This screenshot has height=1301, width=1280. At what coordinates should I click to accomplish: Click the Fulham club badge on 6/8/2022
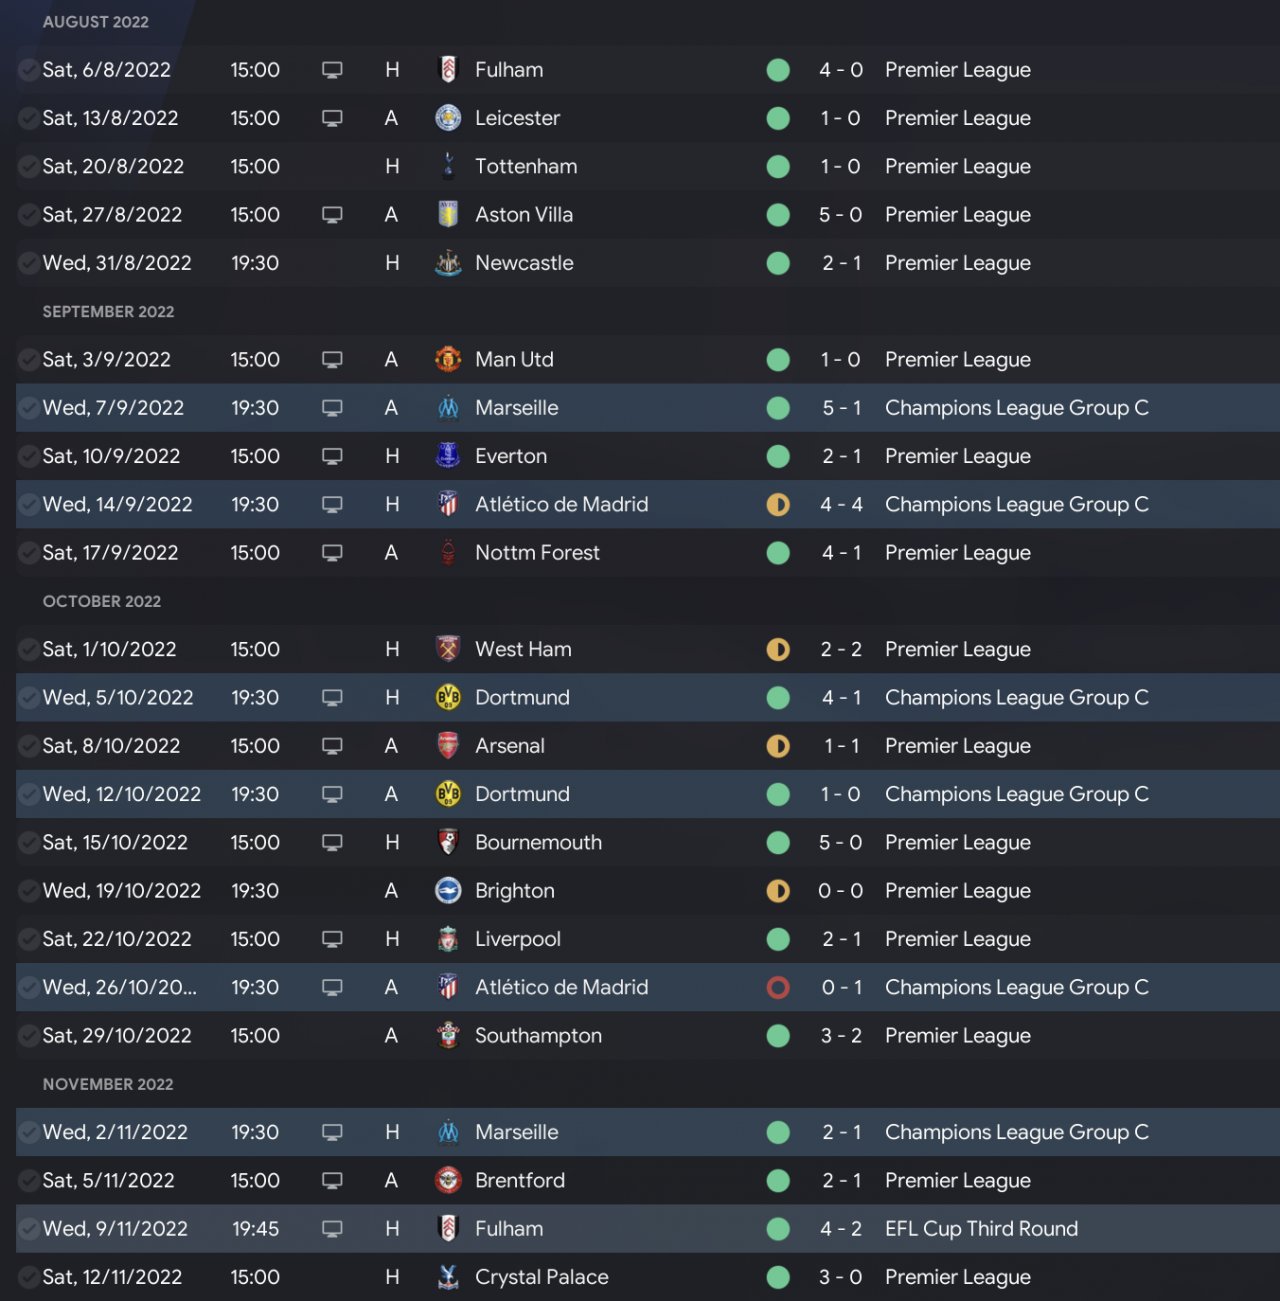click(x=448, y=70)
